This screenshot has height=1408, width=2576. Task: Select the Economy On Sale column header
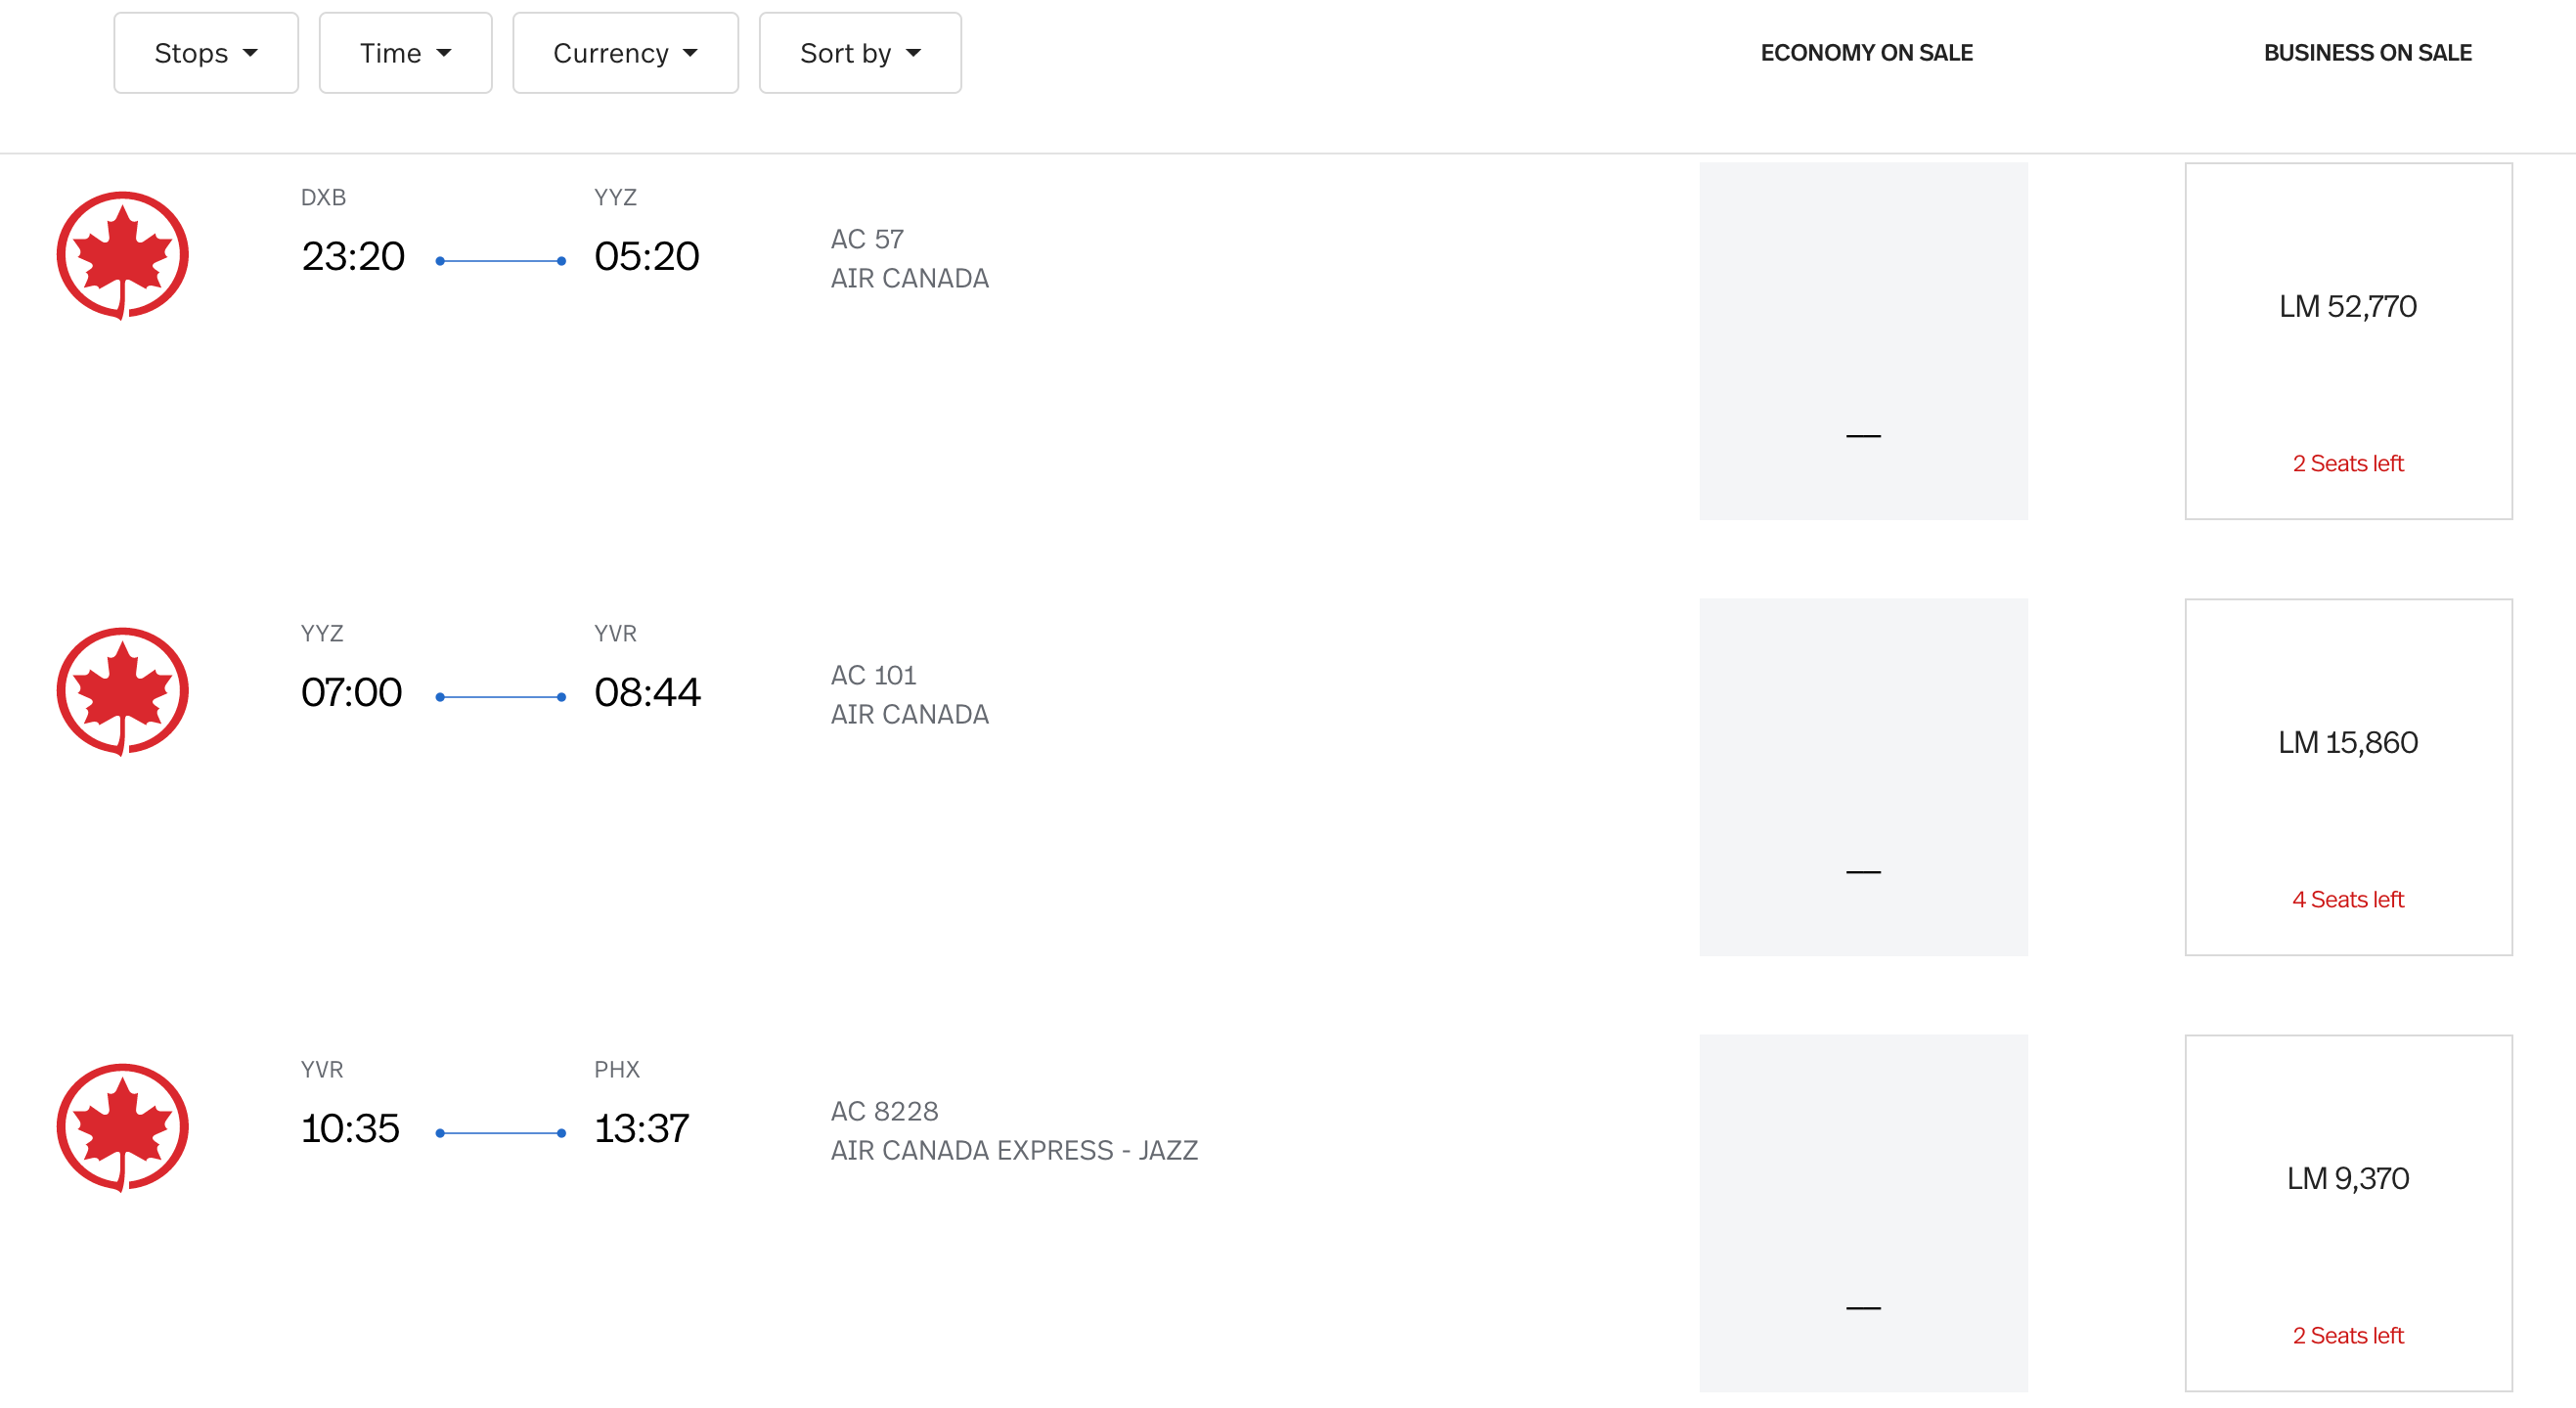[x=1866, y=53]
